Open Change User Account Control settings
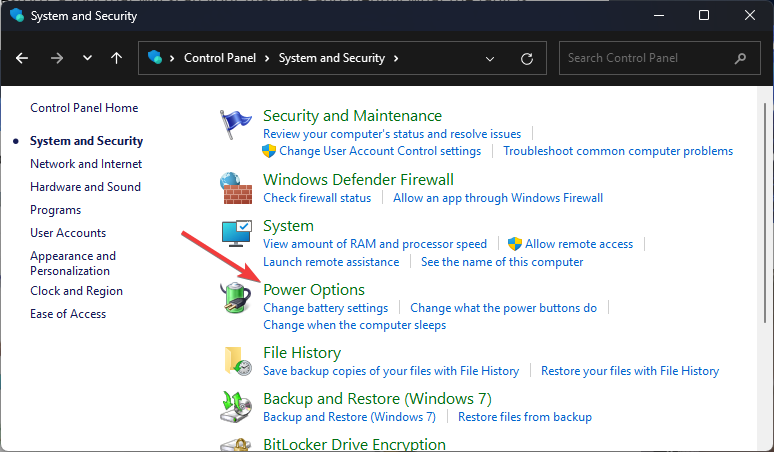This screenshot has width=774, height=452. (380, 151)
